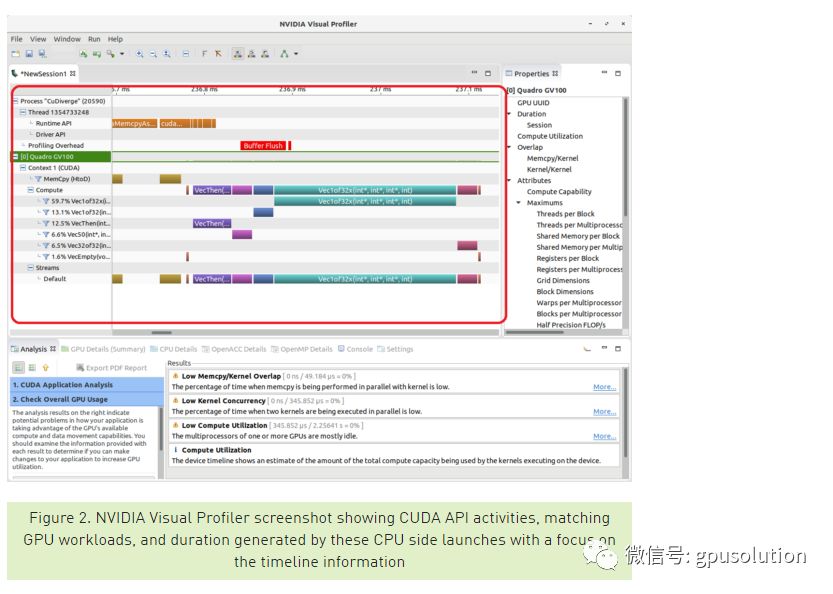The image size is (833, 594).
Task: Collapse the Streams row
Action: click(31, 268)
